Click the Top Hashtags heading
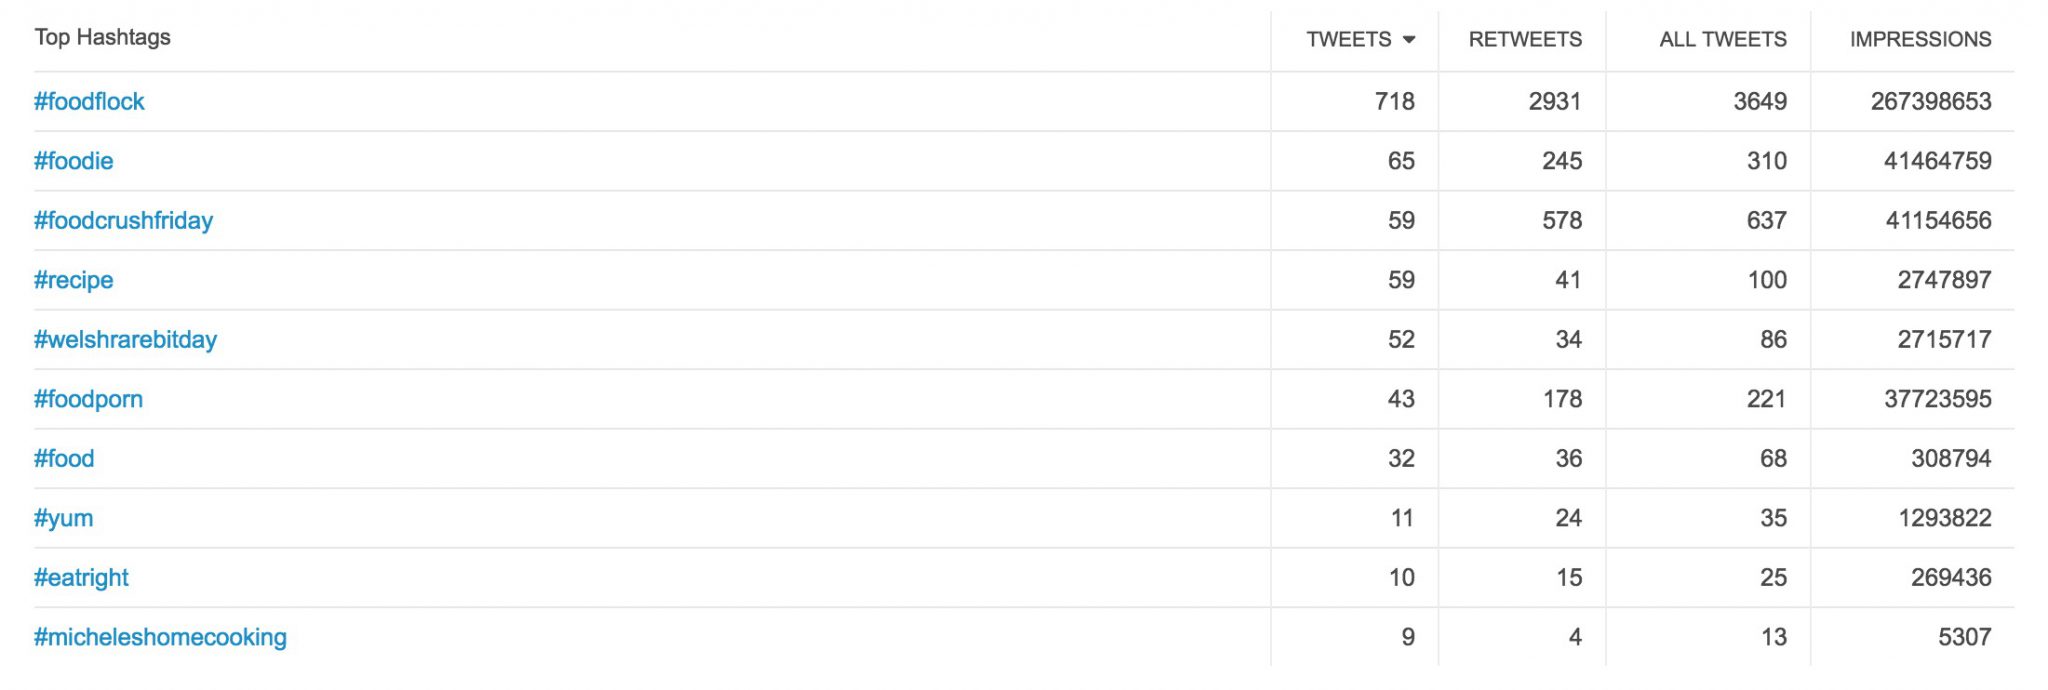2048x690 pixels. click(x=102, y=38)
